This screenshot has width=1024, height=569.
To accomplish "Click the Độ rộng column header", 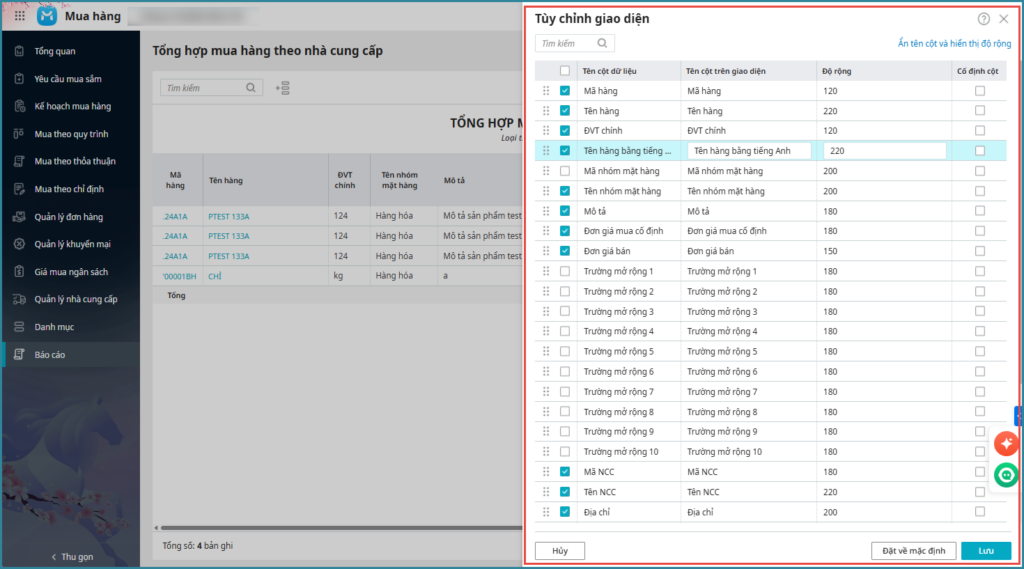I will click(x=837, y=71).
